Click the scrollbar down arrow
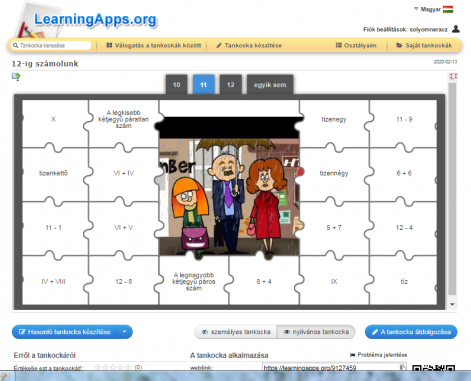Image resolution: width=471 pixels, height=381 pixels. [452, 304]
